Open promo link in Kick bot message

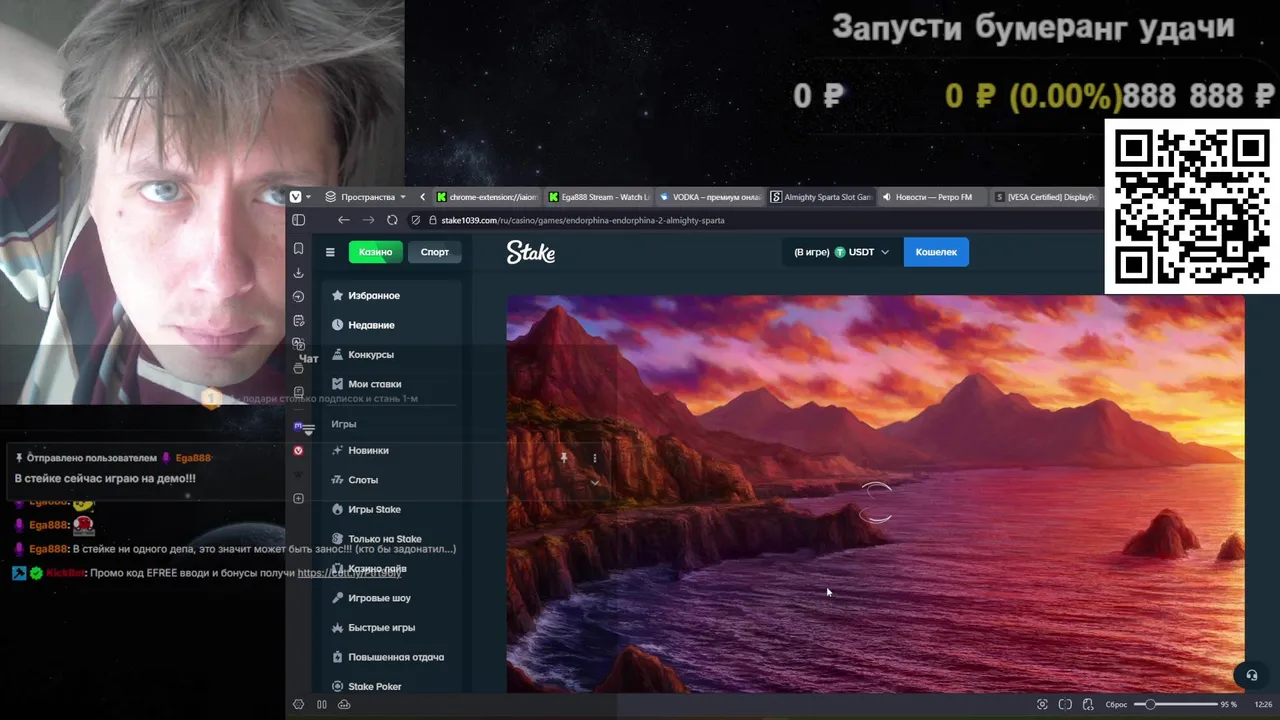click(349, 573)
